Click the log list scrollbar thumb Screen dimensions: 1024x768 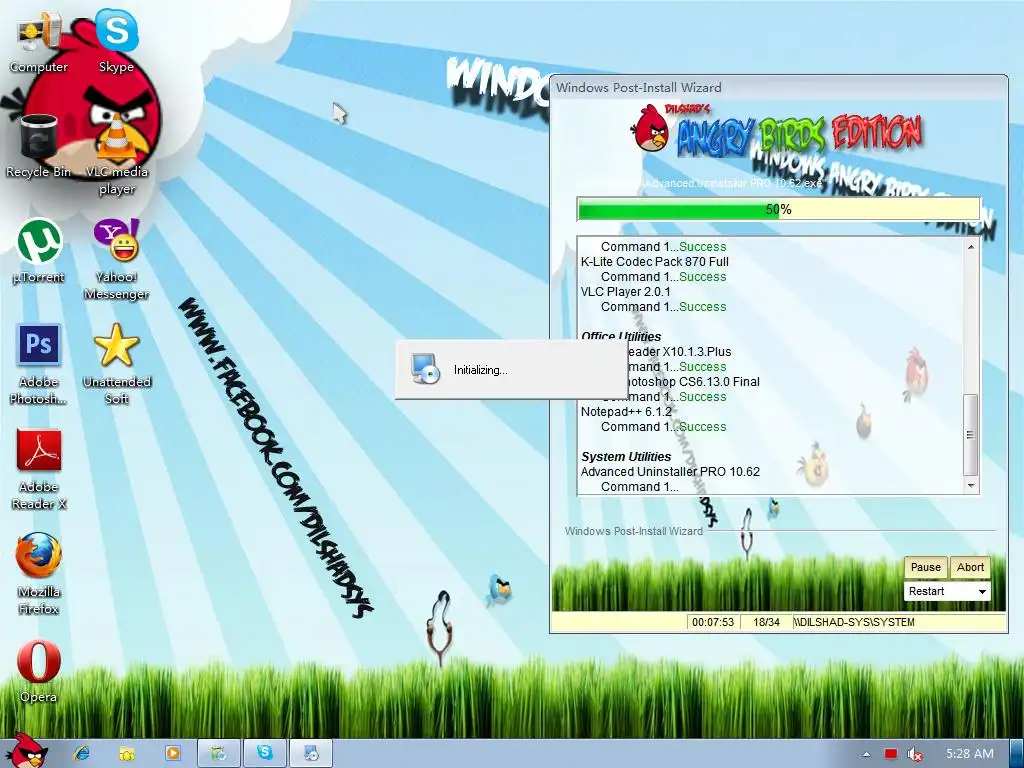[x=971, y=435]
